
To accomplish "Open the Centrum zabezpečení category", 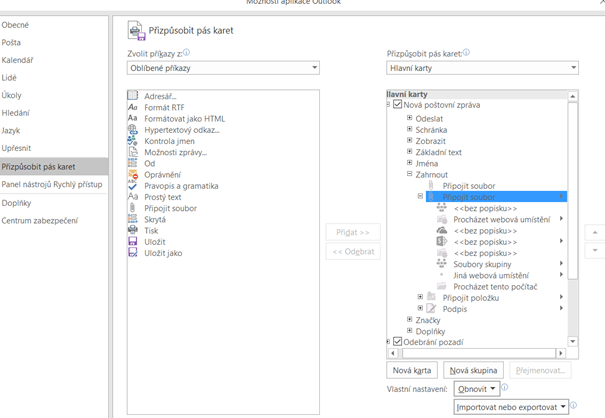I will click(x=39, y=220).
